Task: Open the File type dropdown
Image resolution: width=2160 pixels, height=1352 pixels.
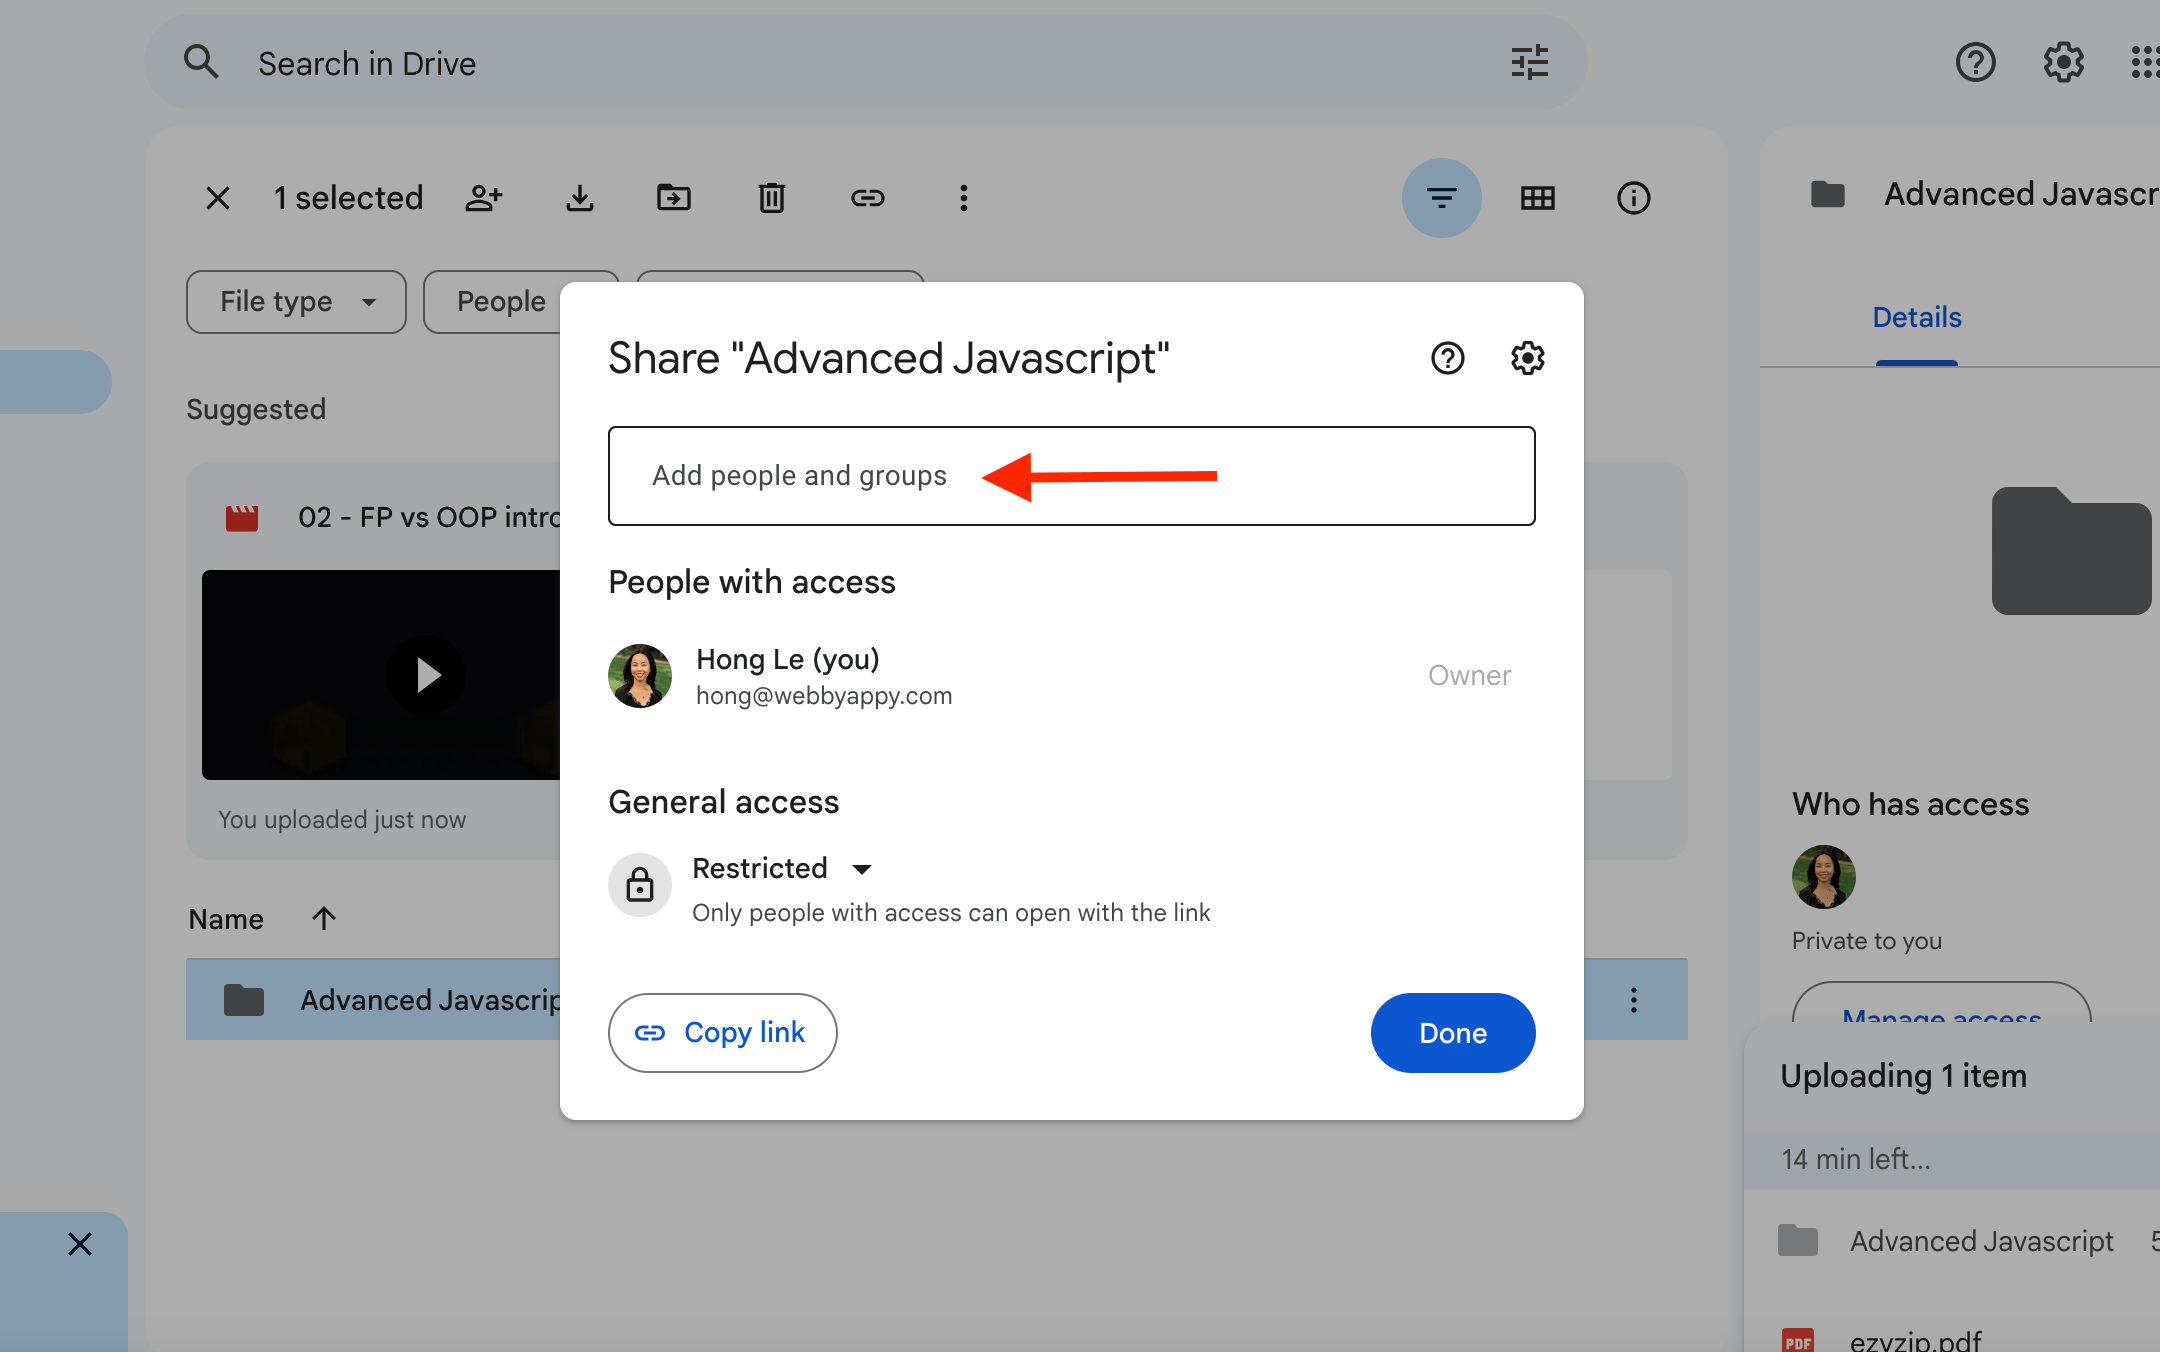Action: [x=295, y=301]
